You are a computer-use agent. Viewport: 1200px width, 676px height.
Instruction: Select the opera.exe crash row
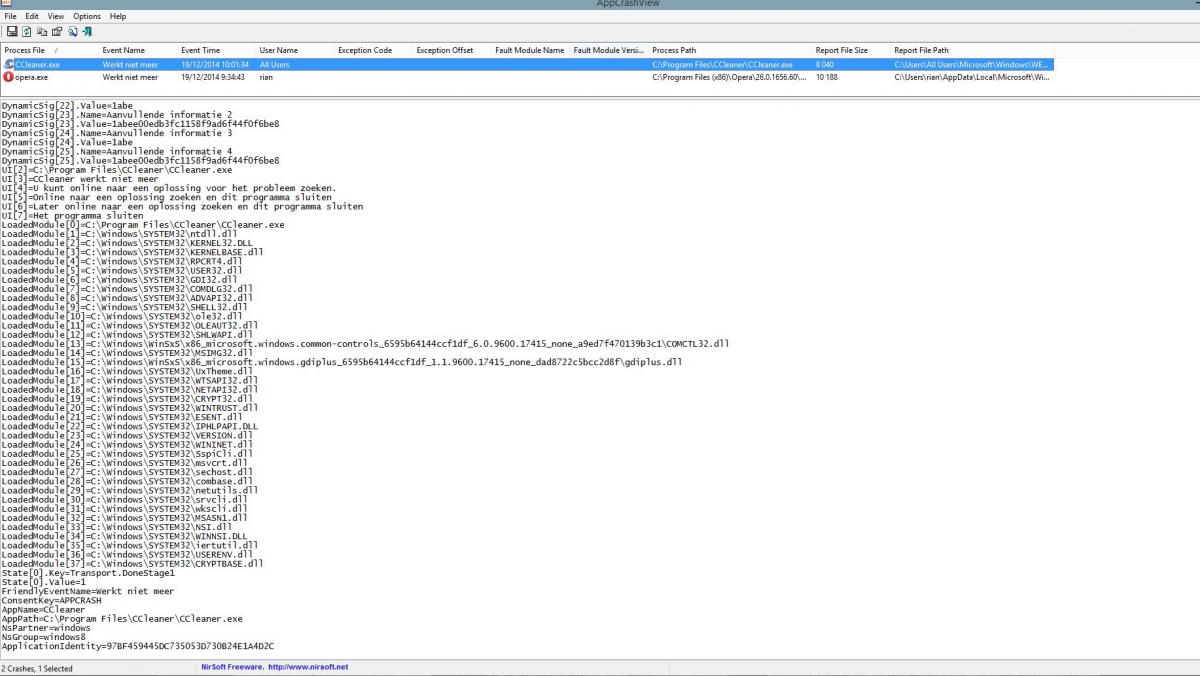(x=527, y=76)
